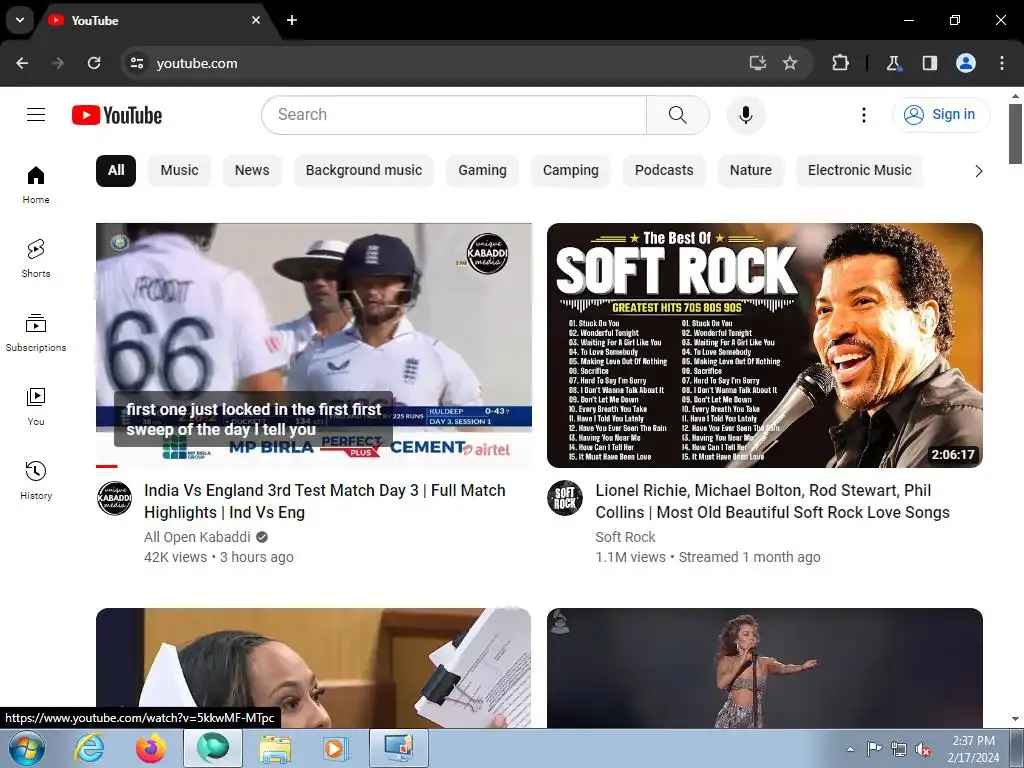Open the YouTube hamburger guide menu
Screen dimensions: 1024x768
[36, 115]
